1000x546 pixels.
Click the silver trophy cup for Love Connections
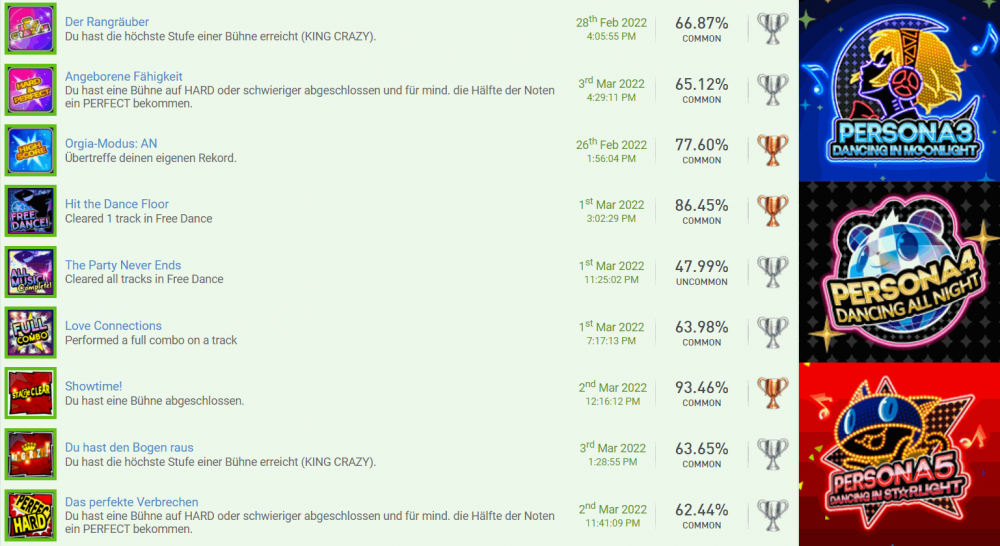772,331
